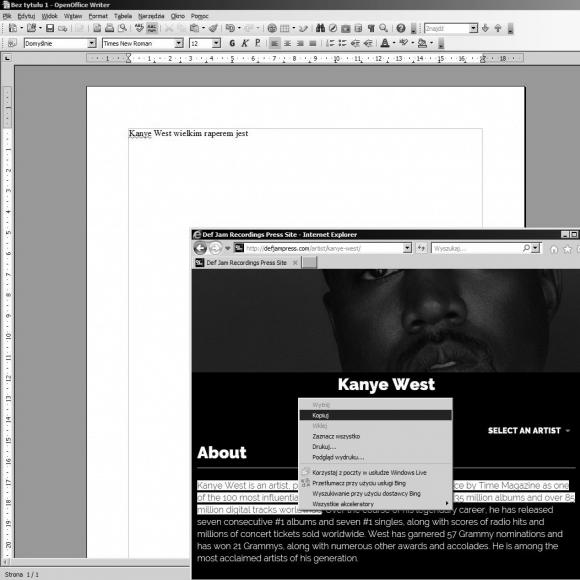Align text left in Writer
The image size is (580, 580).
pos(274,43)
